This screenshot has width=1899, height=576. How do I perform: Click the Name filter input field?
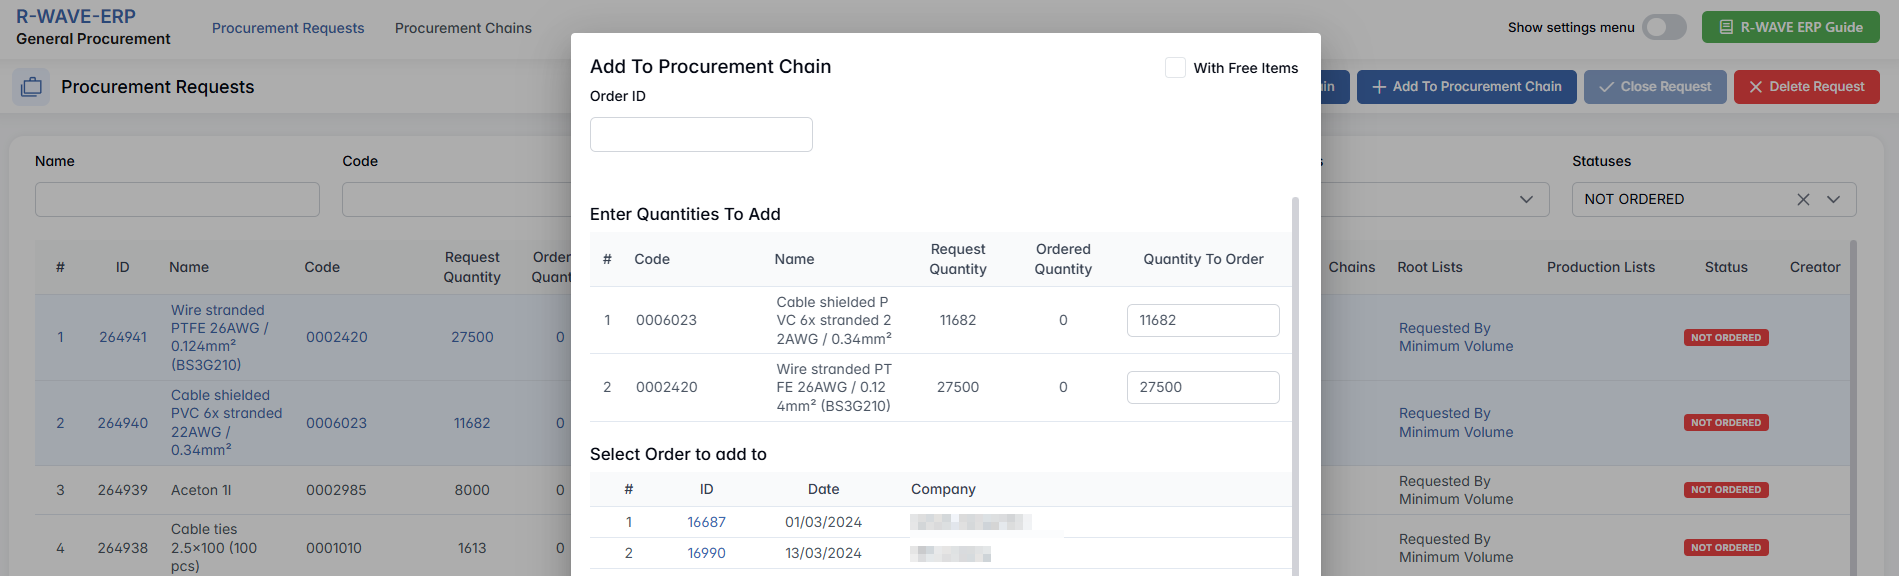coord(177,199)
